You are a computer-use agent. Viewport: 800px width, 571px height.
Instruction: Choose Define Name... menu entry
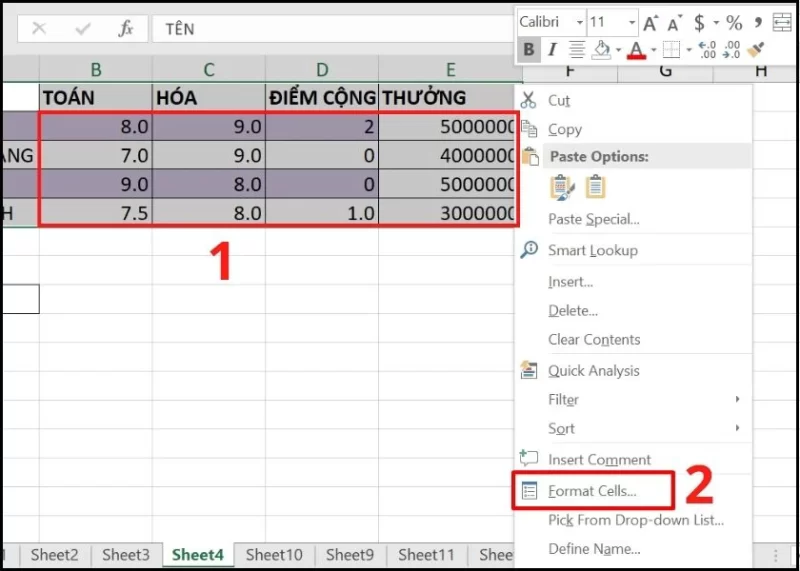633,549
